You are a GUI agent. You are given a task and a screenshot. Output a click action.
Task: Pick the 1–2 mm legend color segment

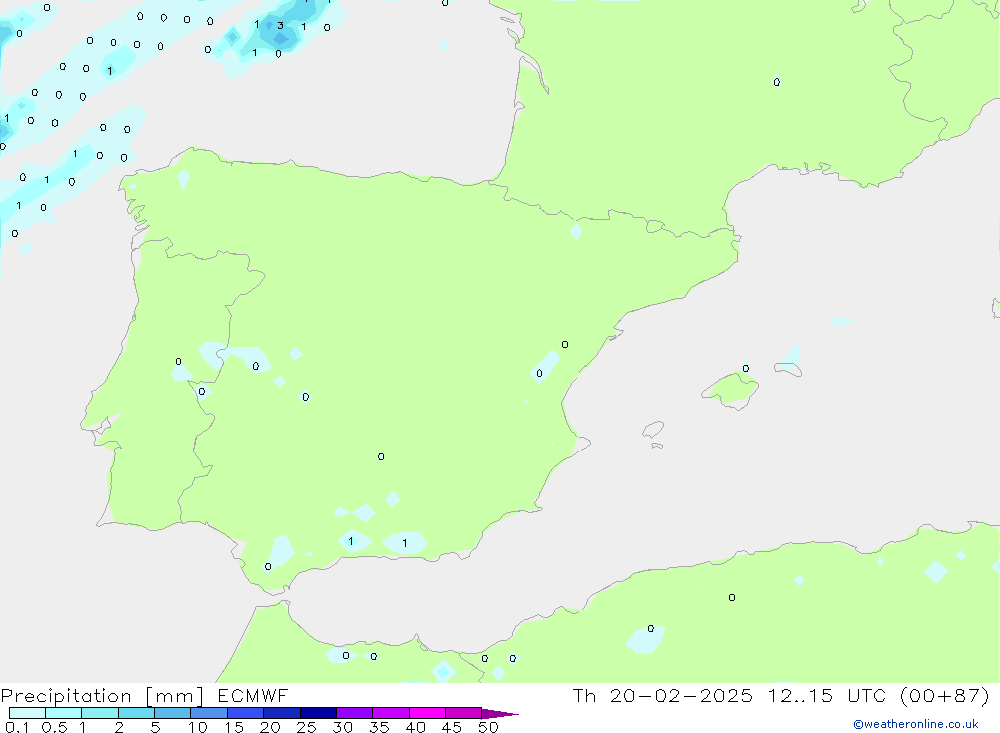tap(99, 713)
